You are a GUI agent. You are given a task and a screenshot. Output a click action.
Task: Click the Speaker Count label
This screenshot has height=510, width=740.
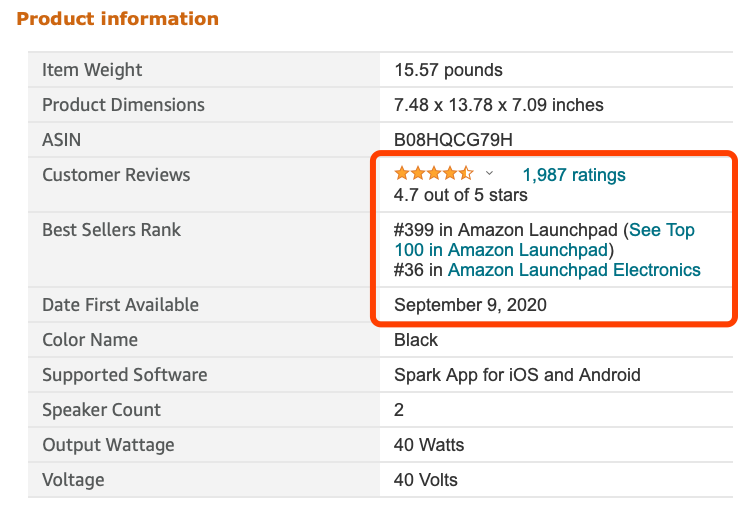[x=101, y=410]
